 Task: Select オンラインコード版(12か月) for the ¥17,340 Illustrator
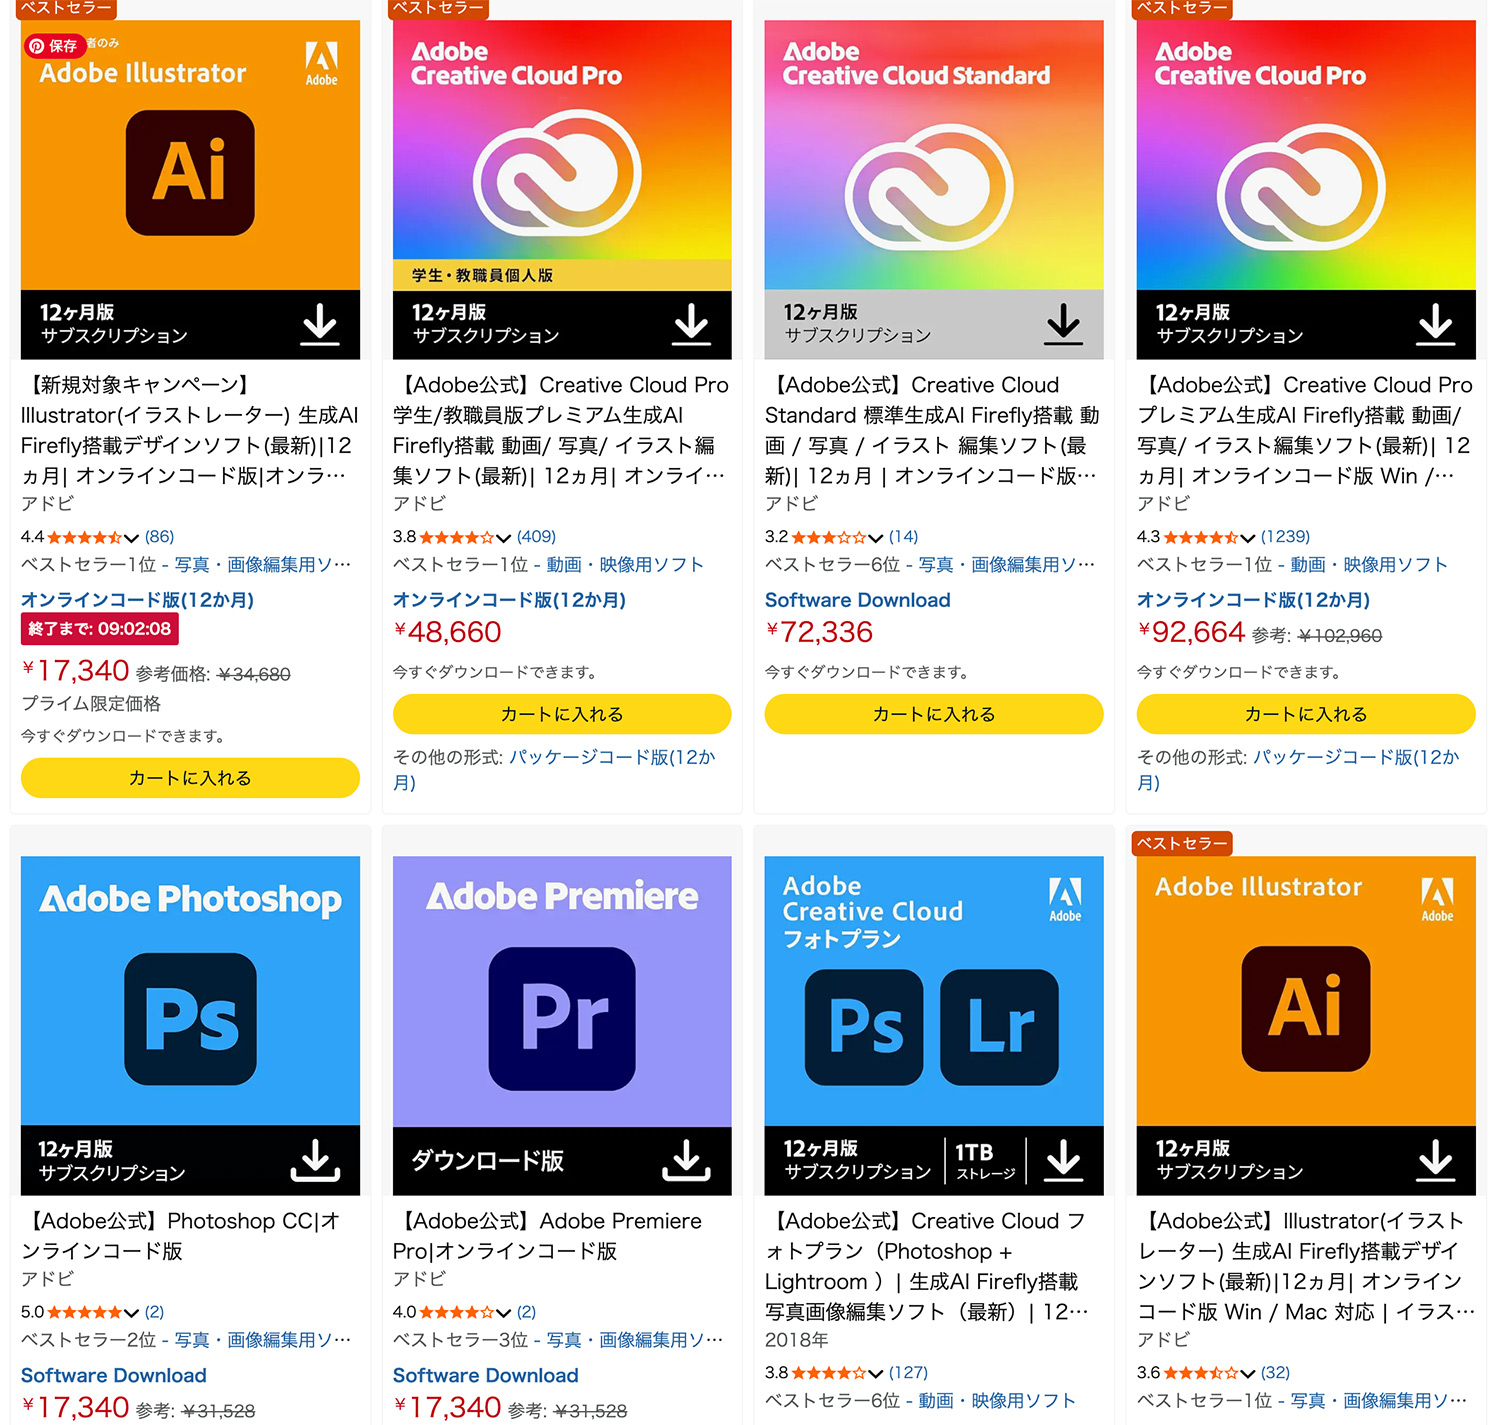point(137,600)
